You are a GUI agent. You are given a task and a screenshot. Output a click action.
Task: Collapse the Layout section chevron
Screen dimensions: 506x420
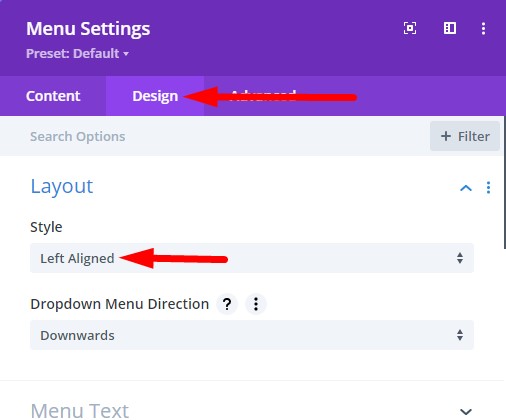pyautogui.click(x=466, y=188)
